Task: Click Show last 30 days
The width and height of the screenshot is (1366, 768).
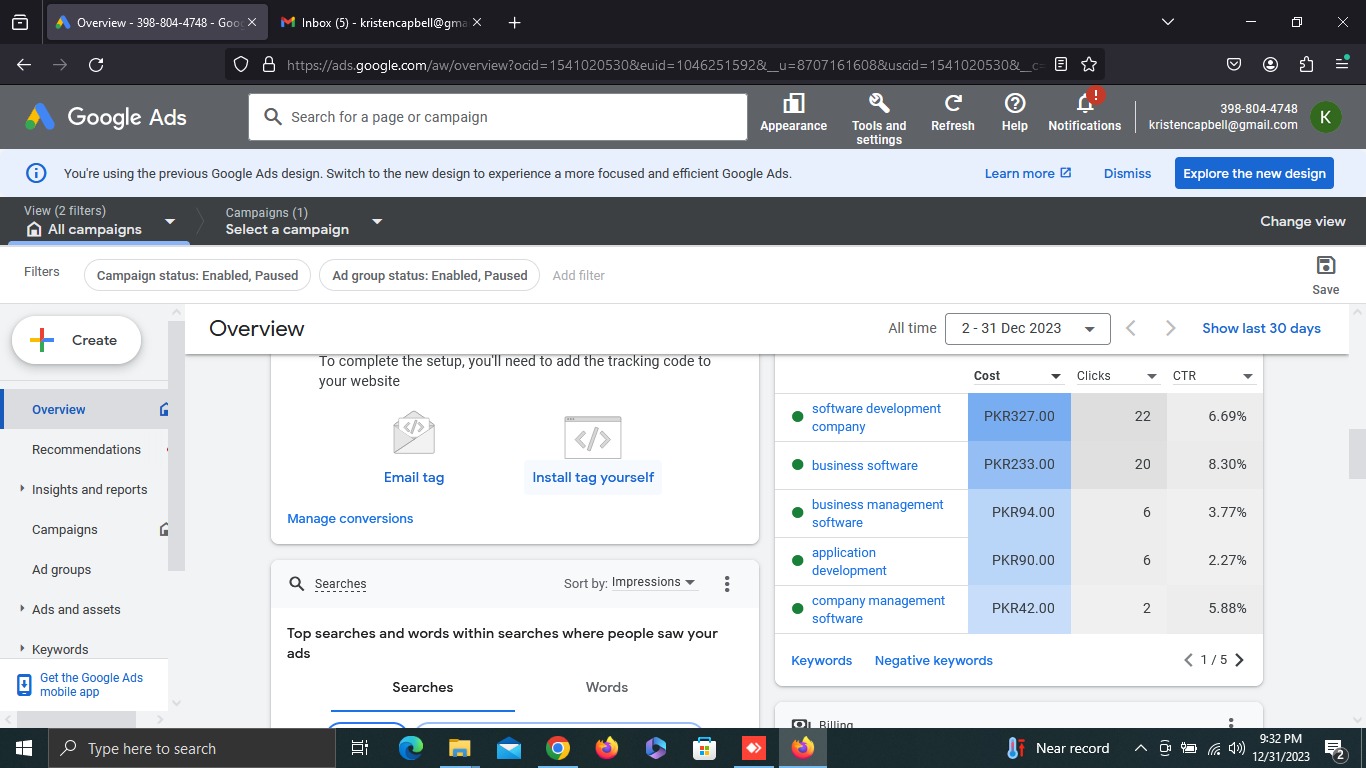Action: tap(1261, 328)
